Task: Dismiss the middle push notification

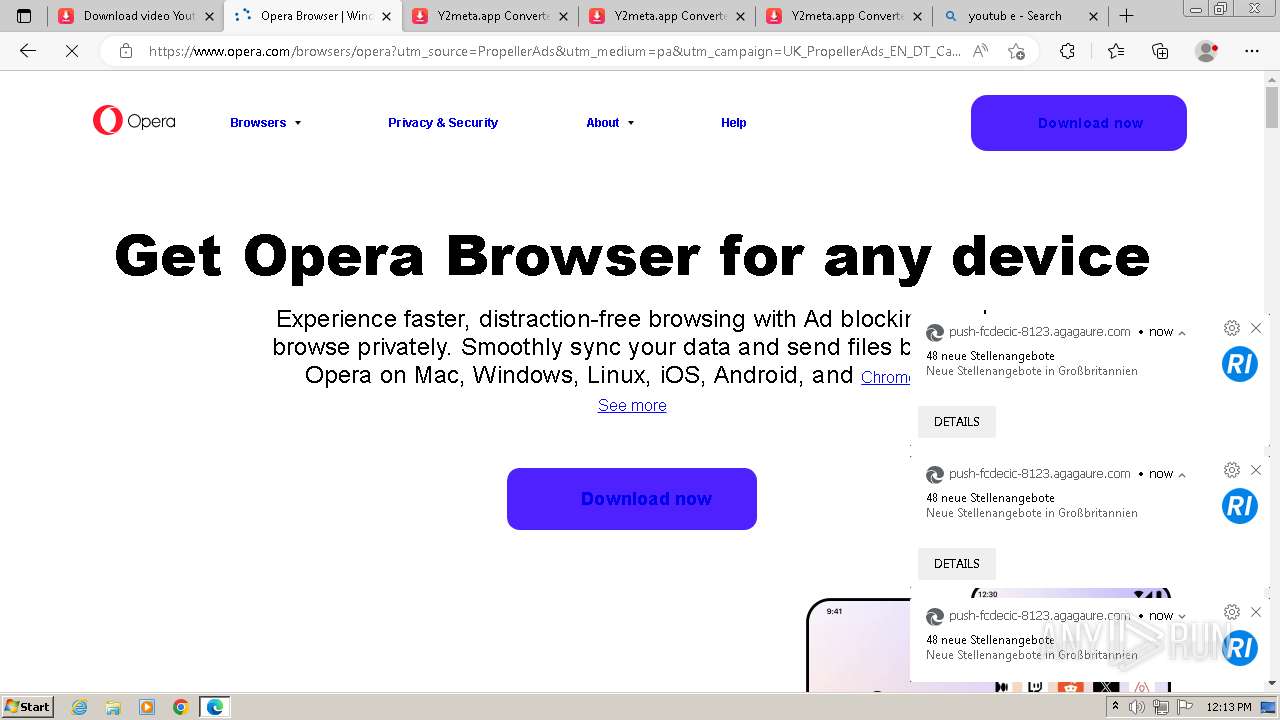Action: point(1256,470)
